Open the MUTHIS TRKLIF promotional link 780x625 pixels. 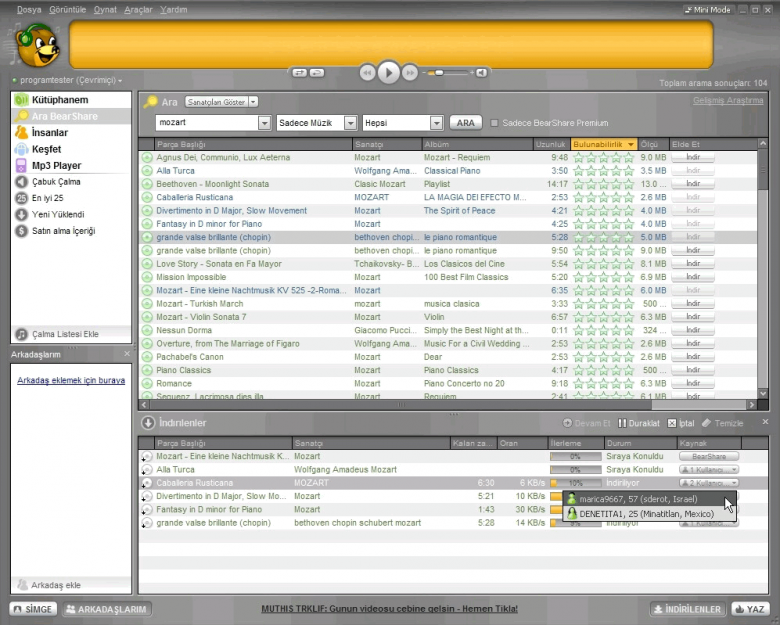(x=390, y=609)
